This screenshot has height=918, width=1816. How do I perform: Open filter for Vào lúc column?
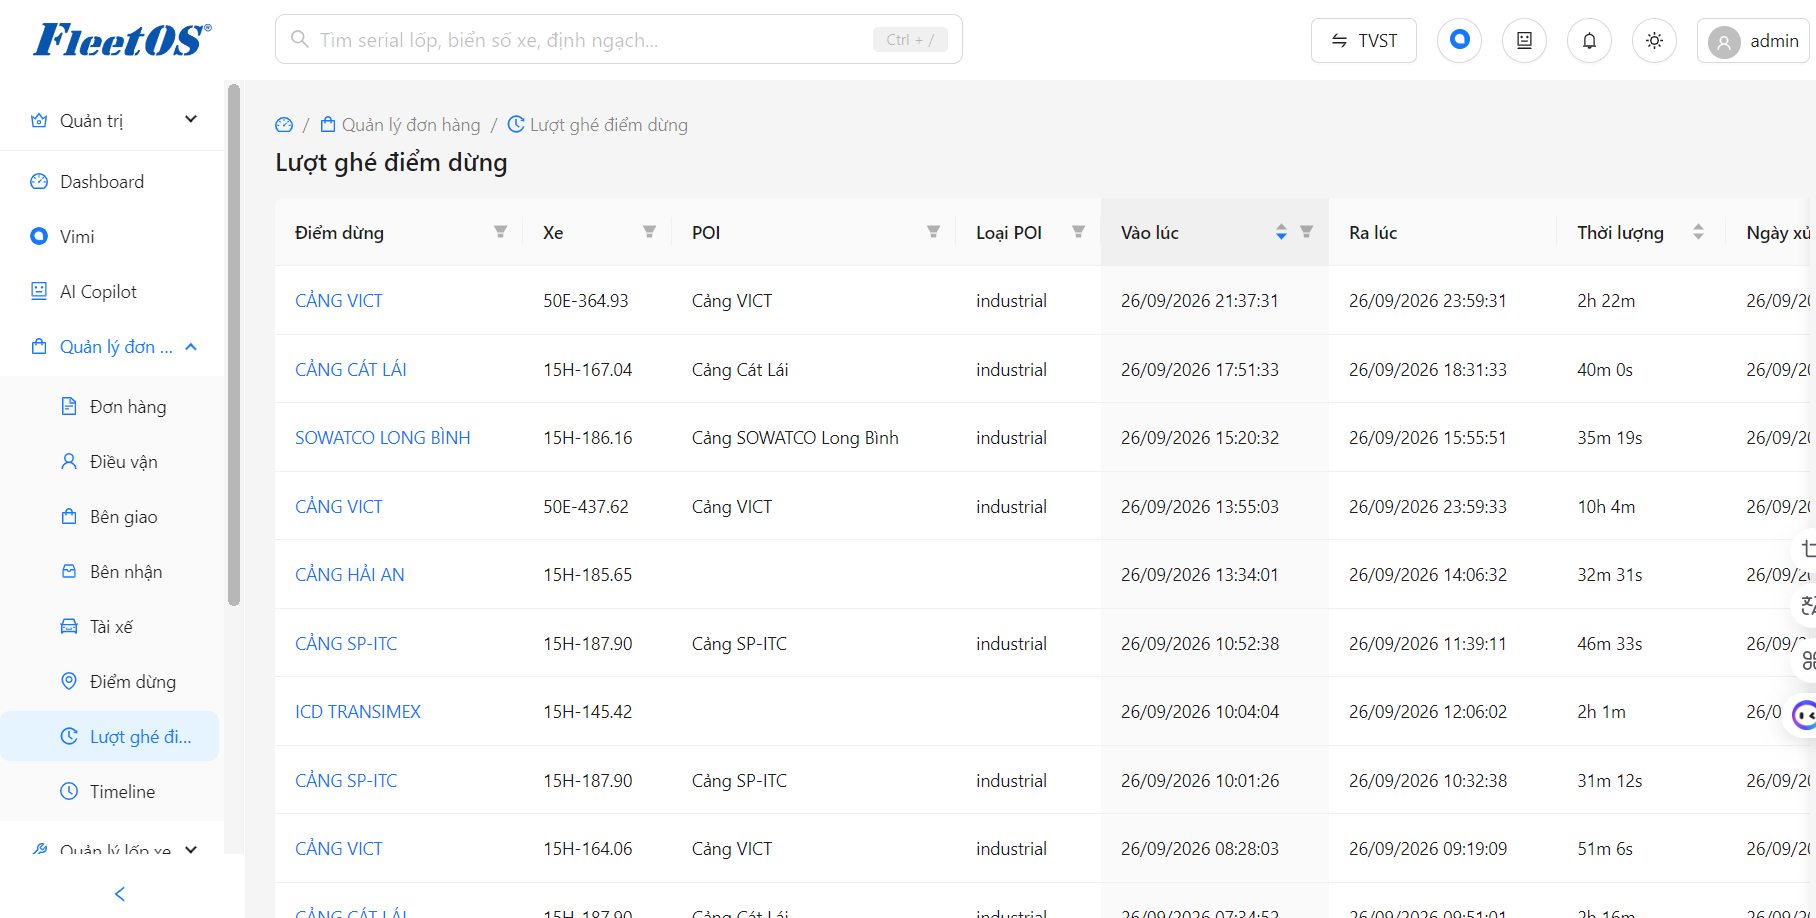pos(1306,232)
